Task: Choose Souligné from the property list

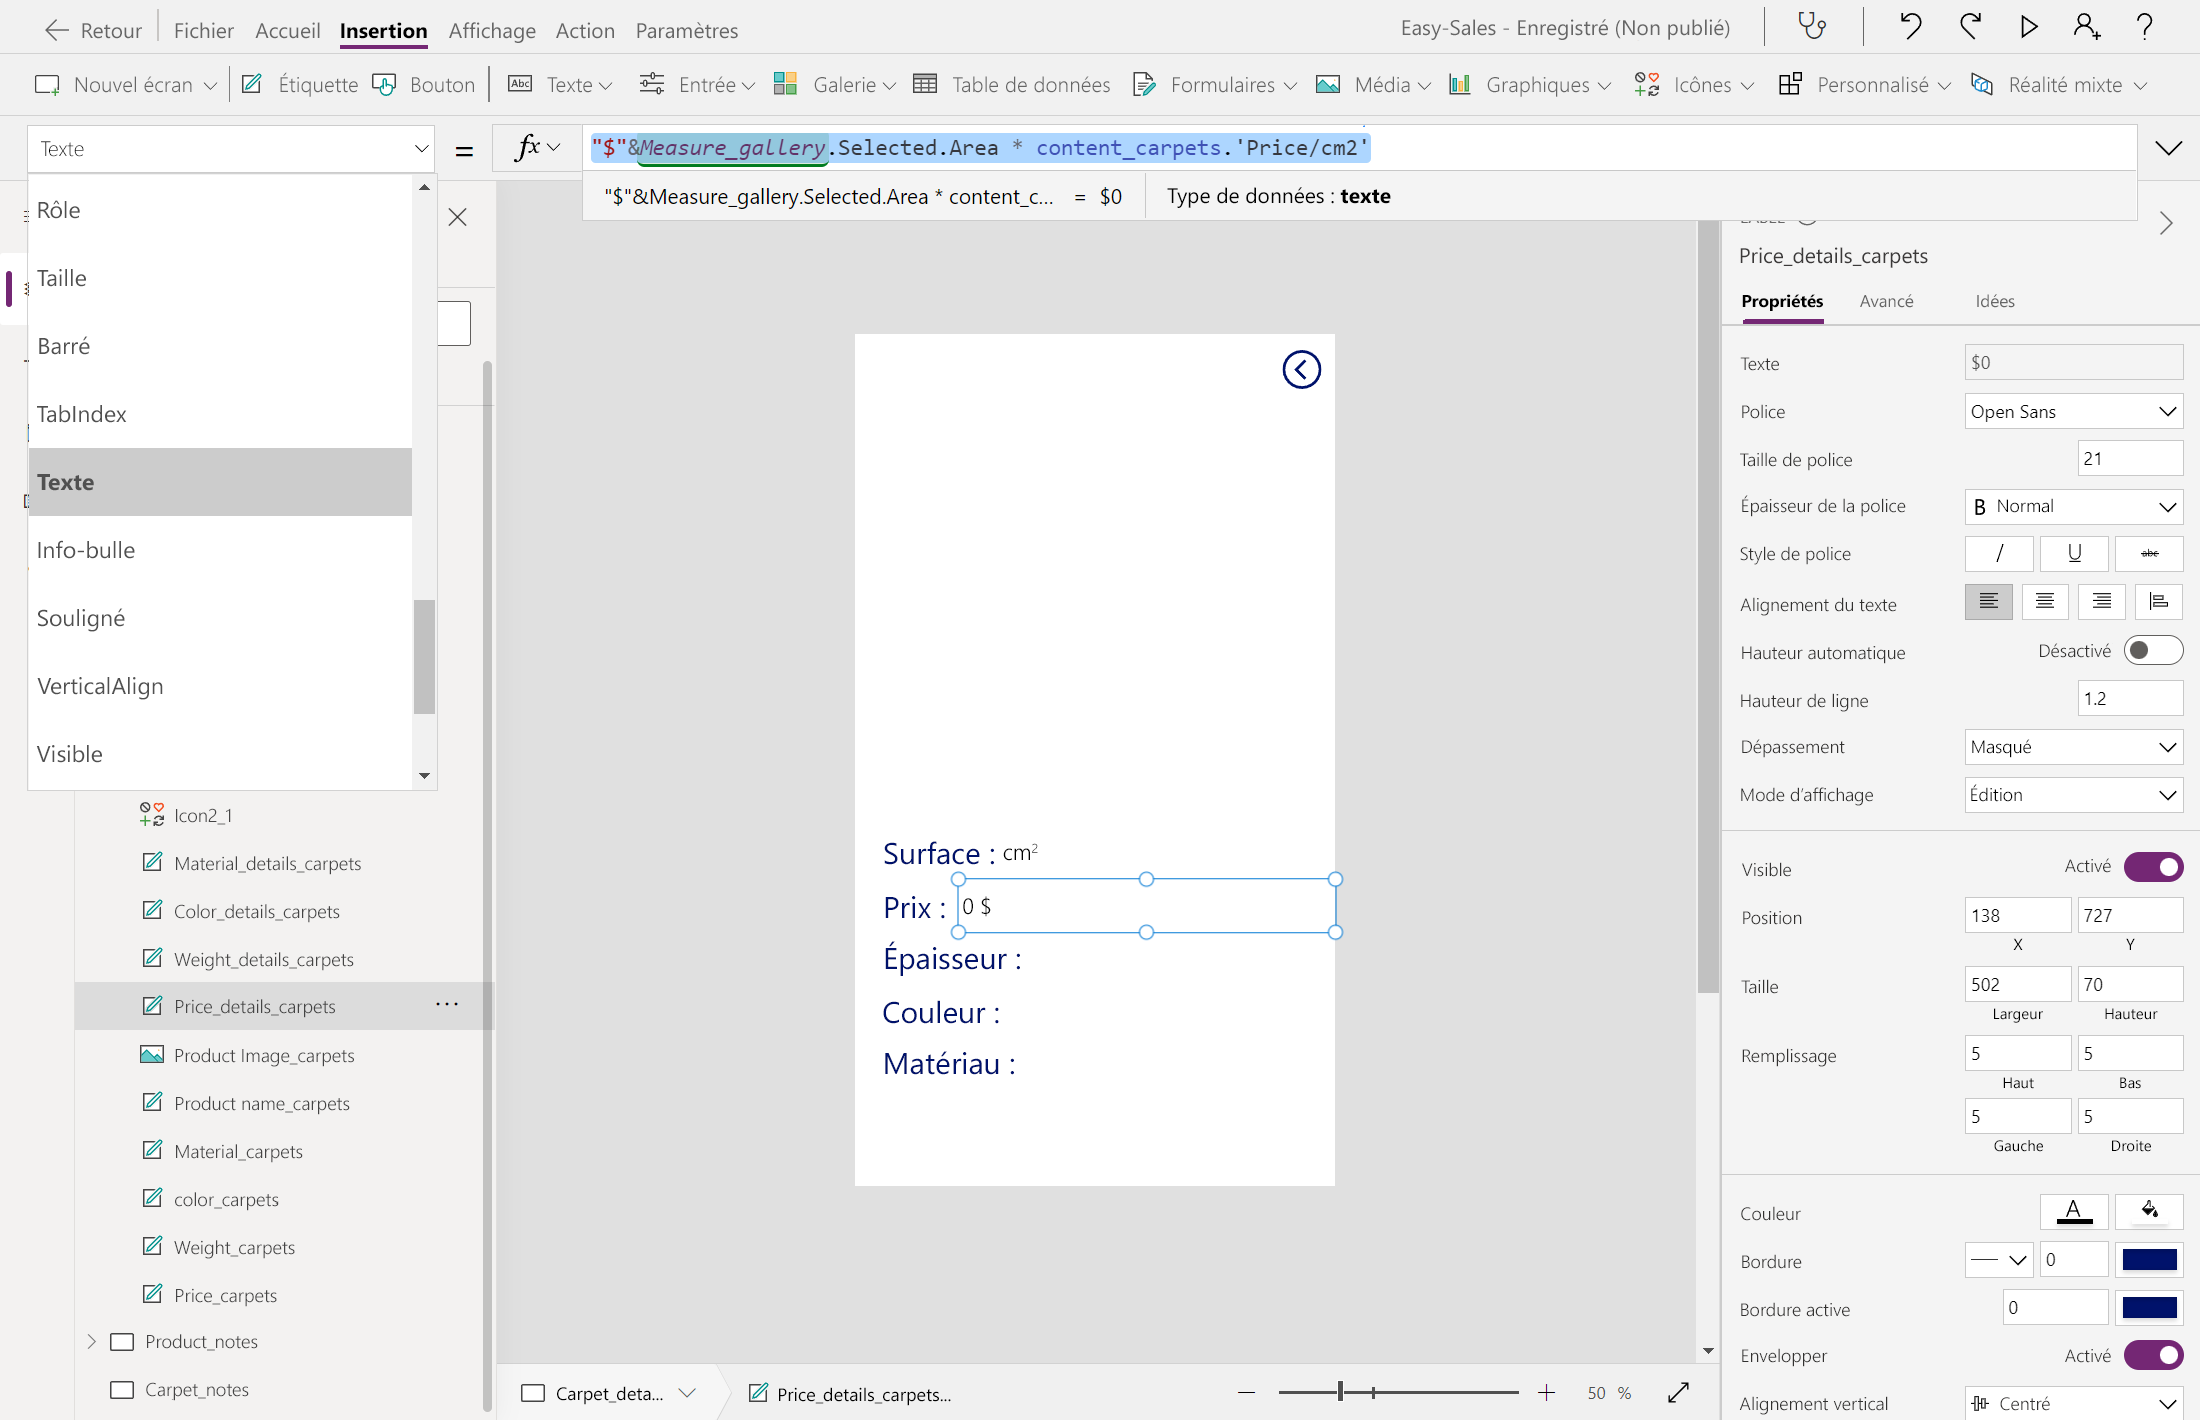Action: click(x=220, y=618)
